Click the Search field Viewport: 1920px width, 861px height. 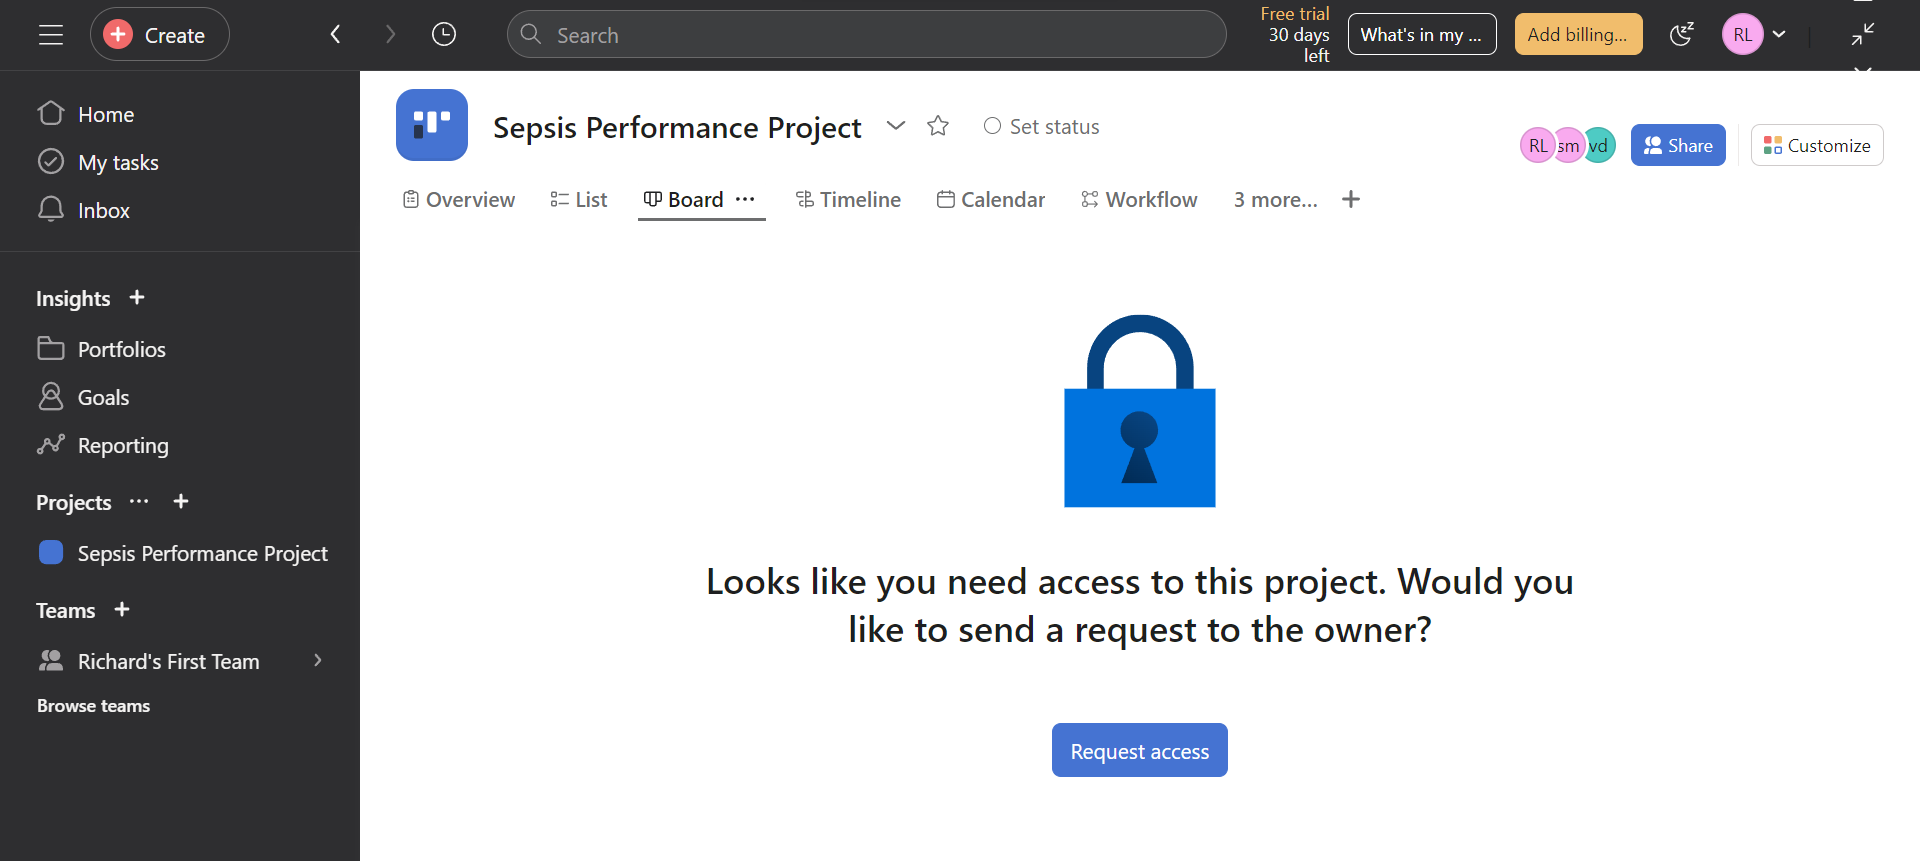[866, 35]
